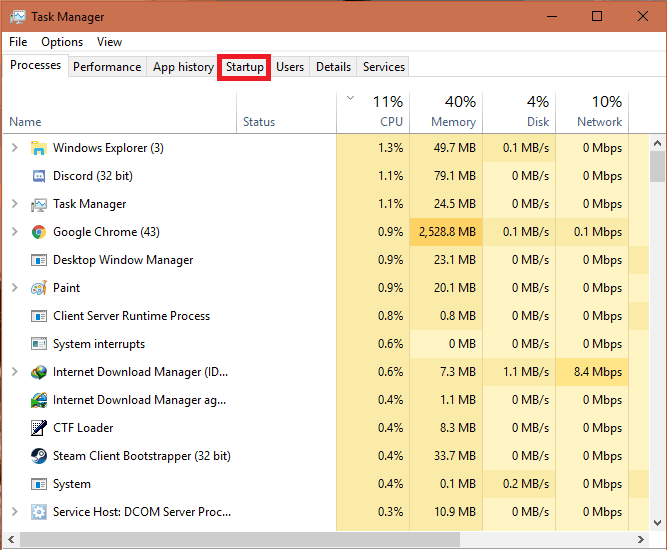
Task: Select the Service Host DCOM gear icon
Action: pyautogui.click(x=39, y=512)
